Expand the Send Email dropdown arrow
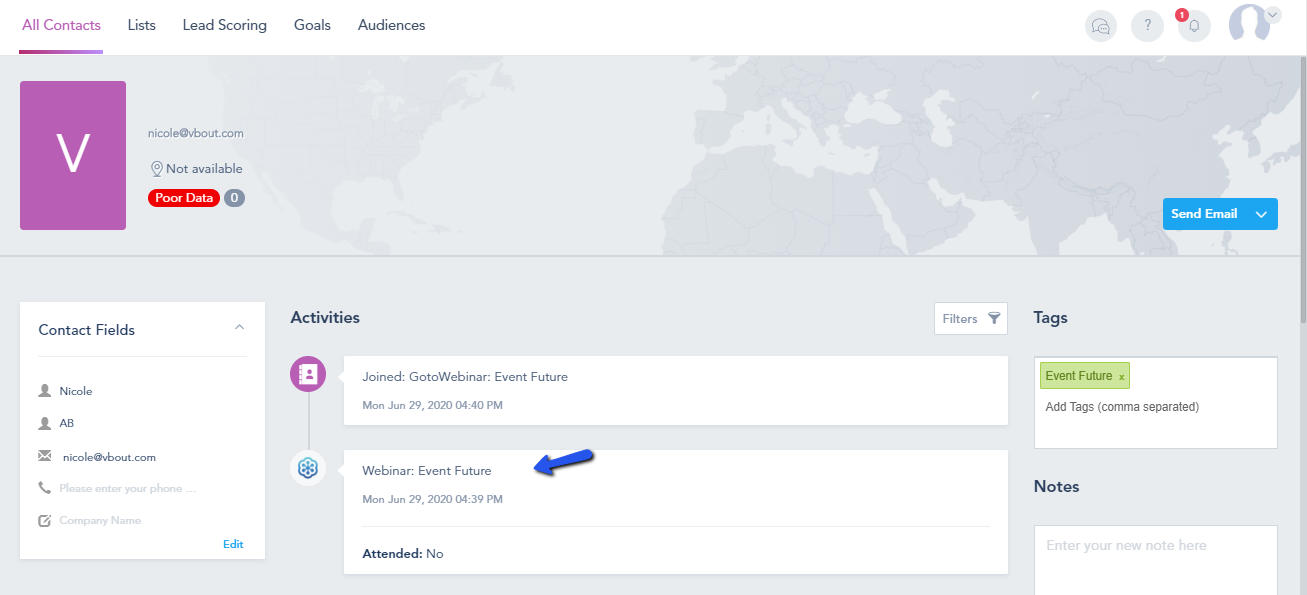Screen dimensions: 1307x595 (x=1262, y=214)
